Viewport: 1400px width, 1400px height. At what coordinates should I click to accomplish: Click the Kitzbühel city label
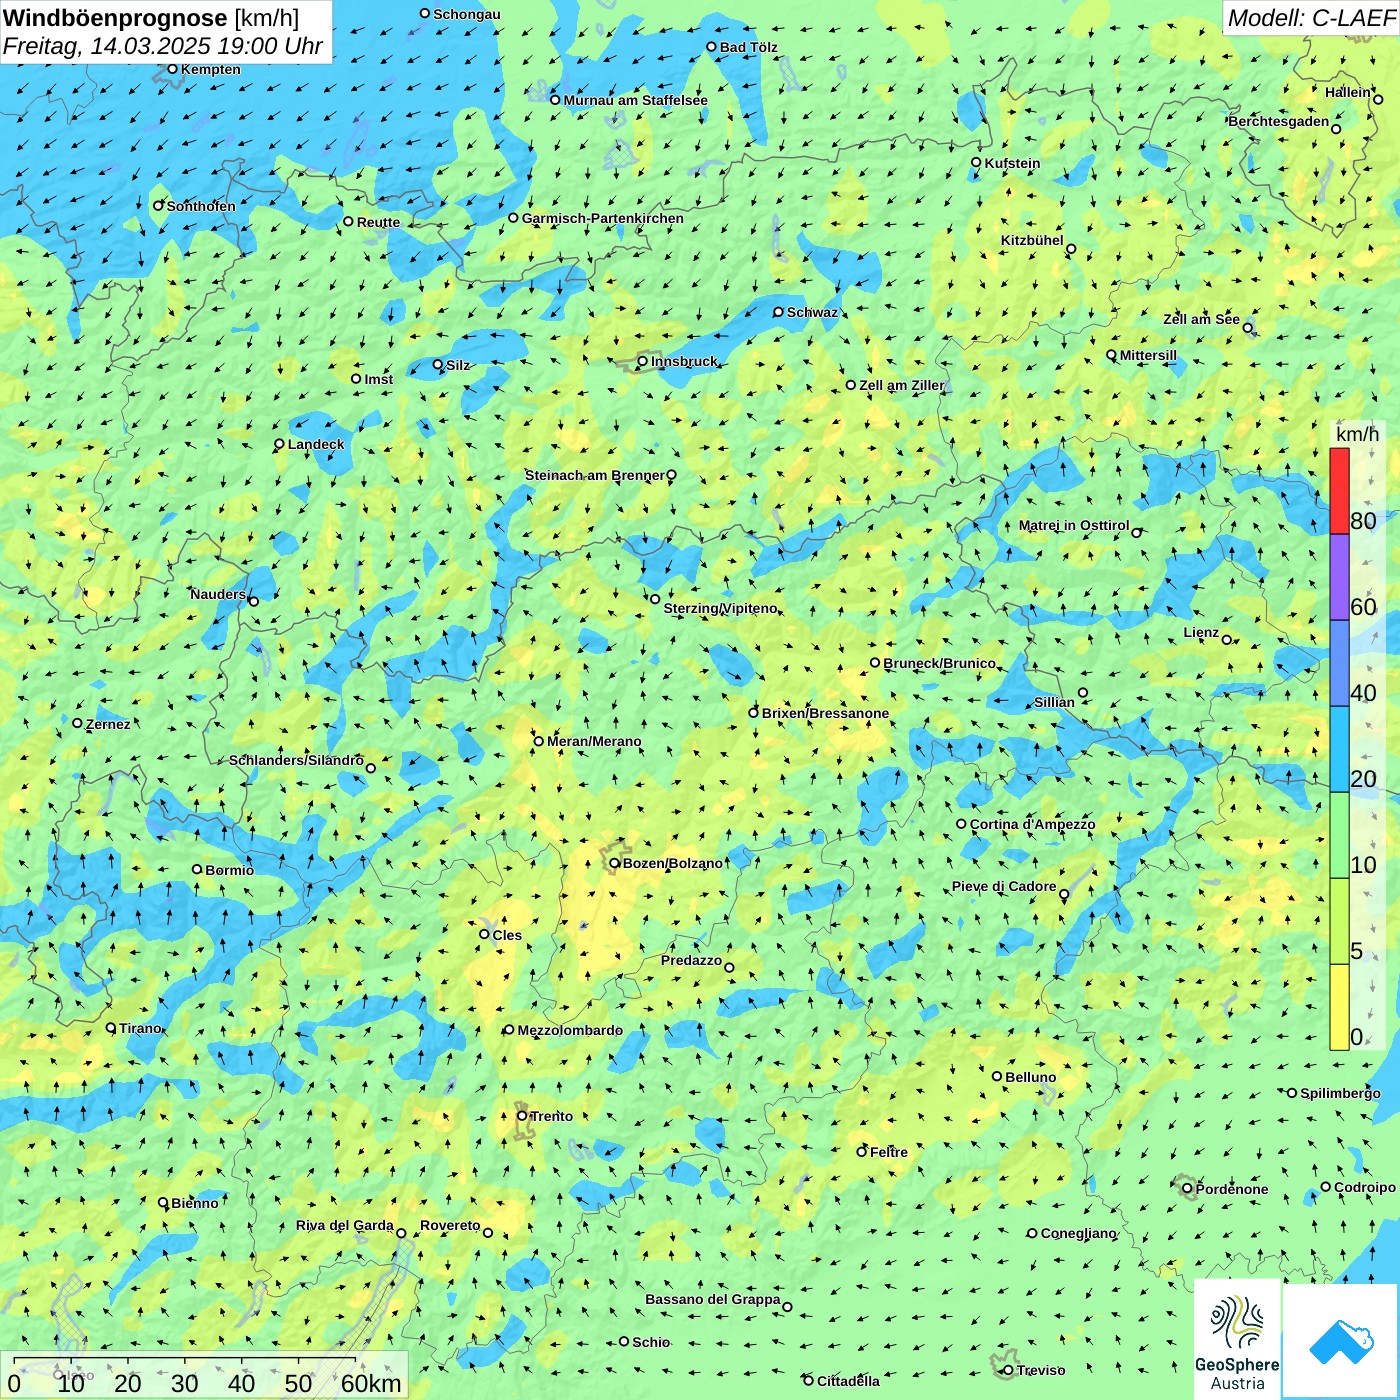tap(1032, 240)
